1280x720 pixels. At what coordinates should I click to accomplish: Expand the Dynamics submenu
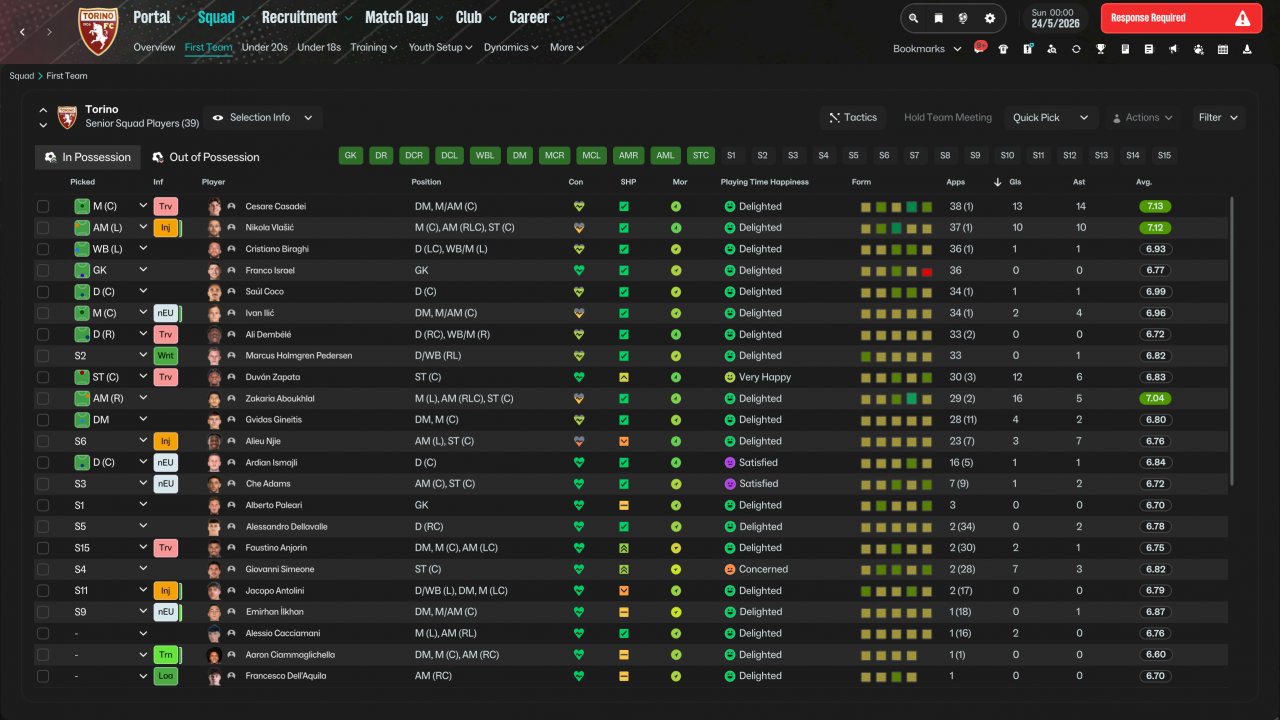(x=511, y=47)
